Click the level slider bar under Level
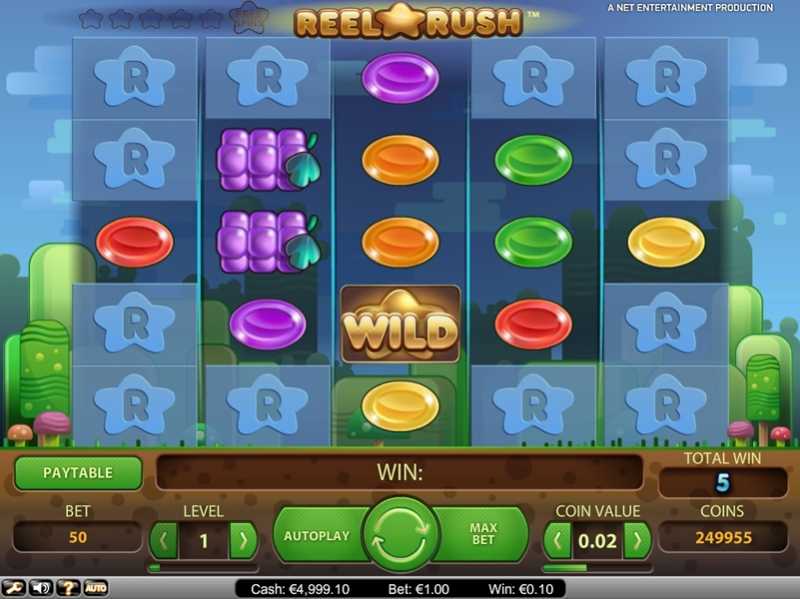 203,567
